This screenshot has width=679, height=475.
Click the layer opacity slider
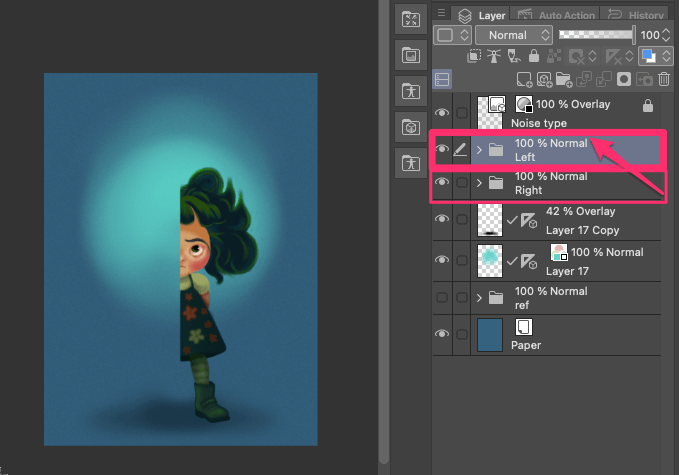click(597, 35)
